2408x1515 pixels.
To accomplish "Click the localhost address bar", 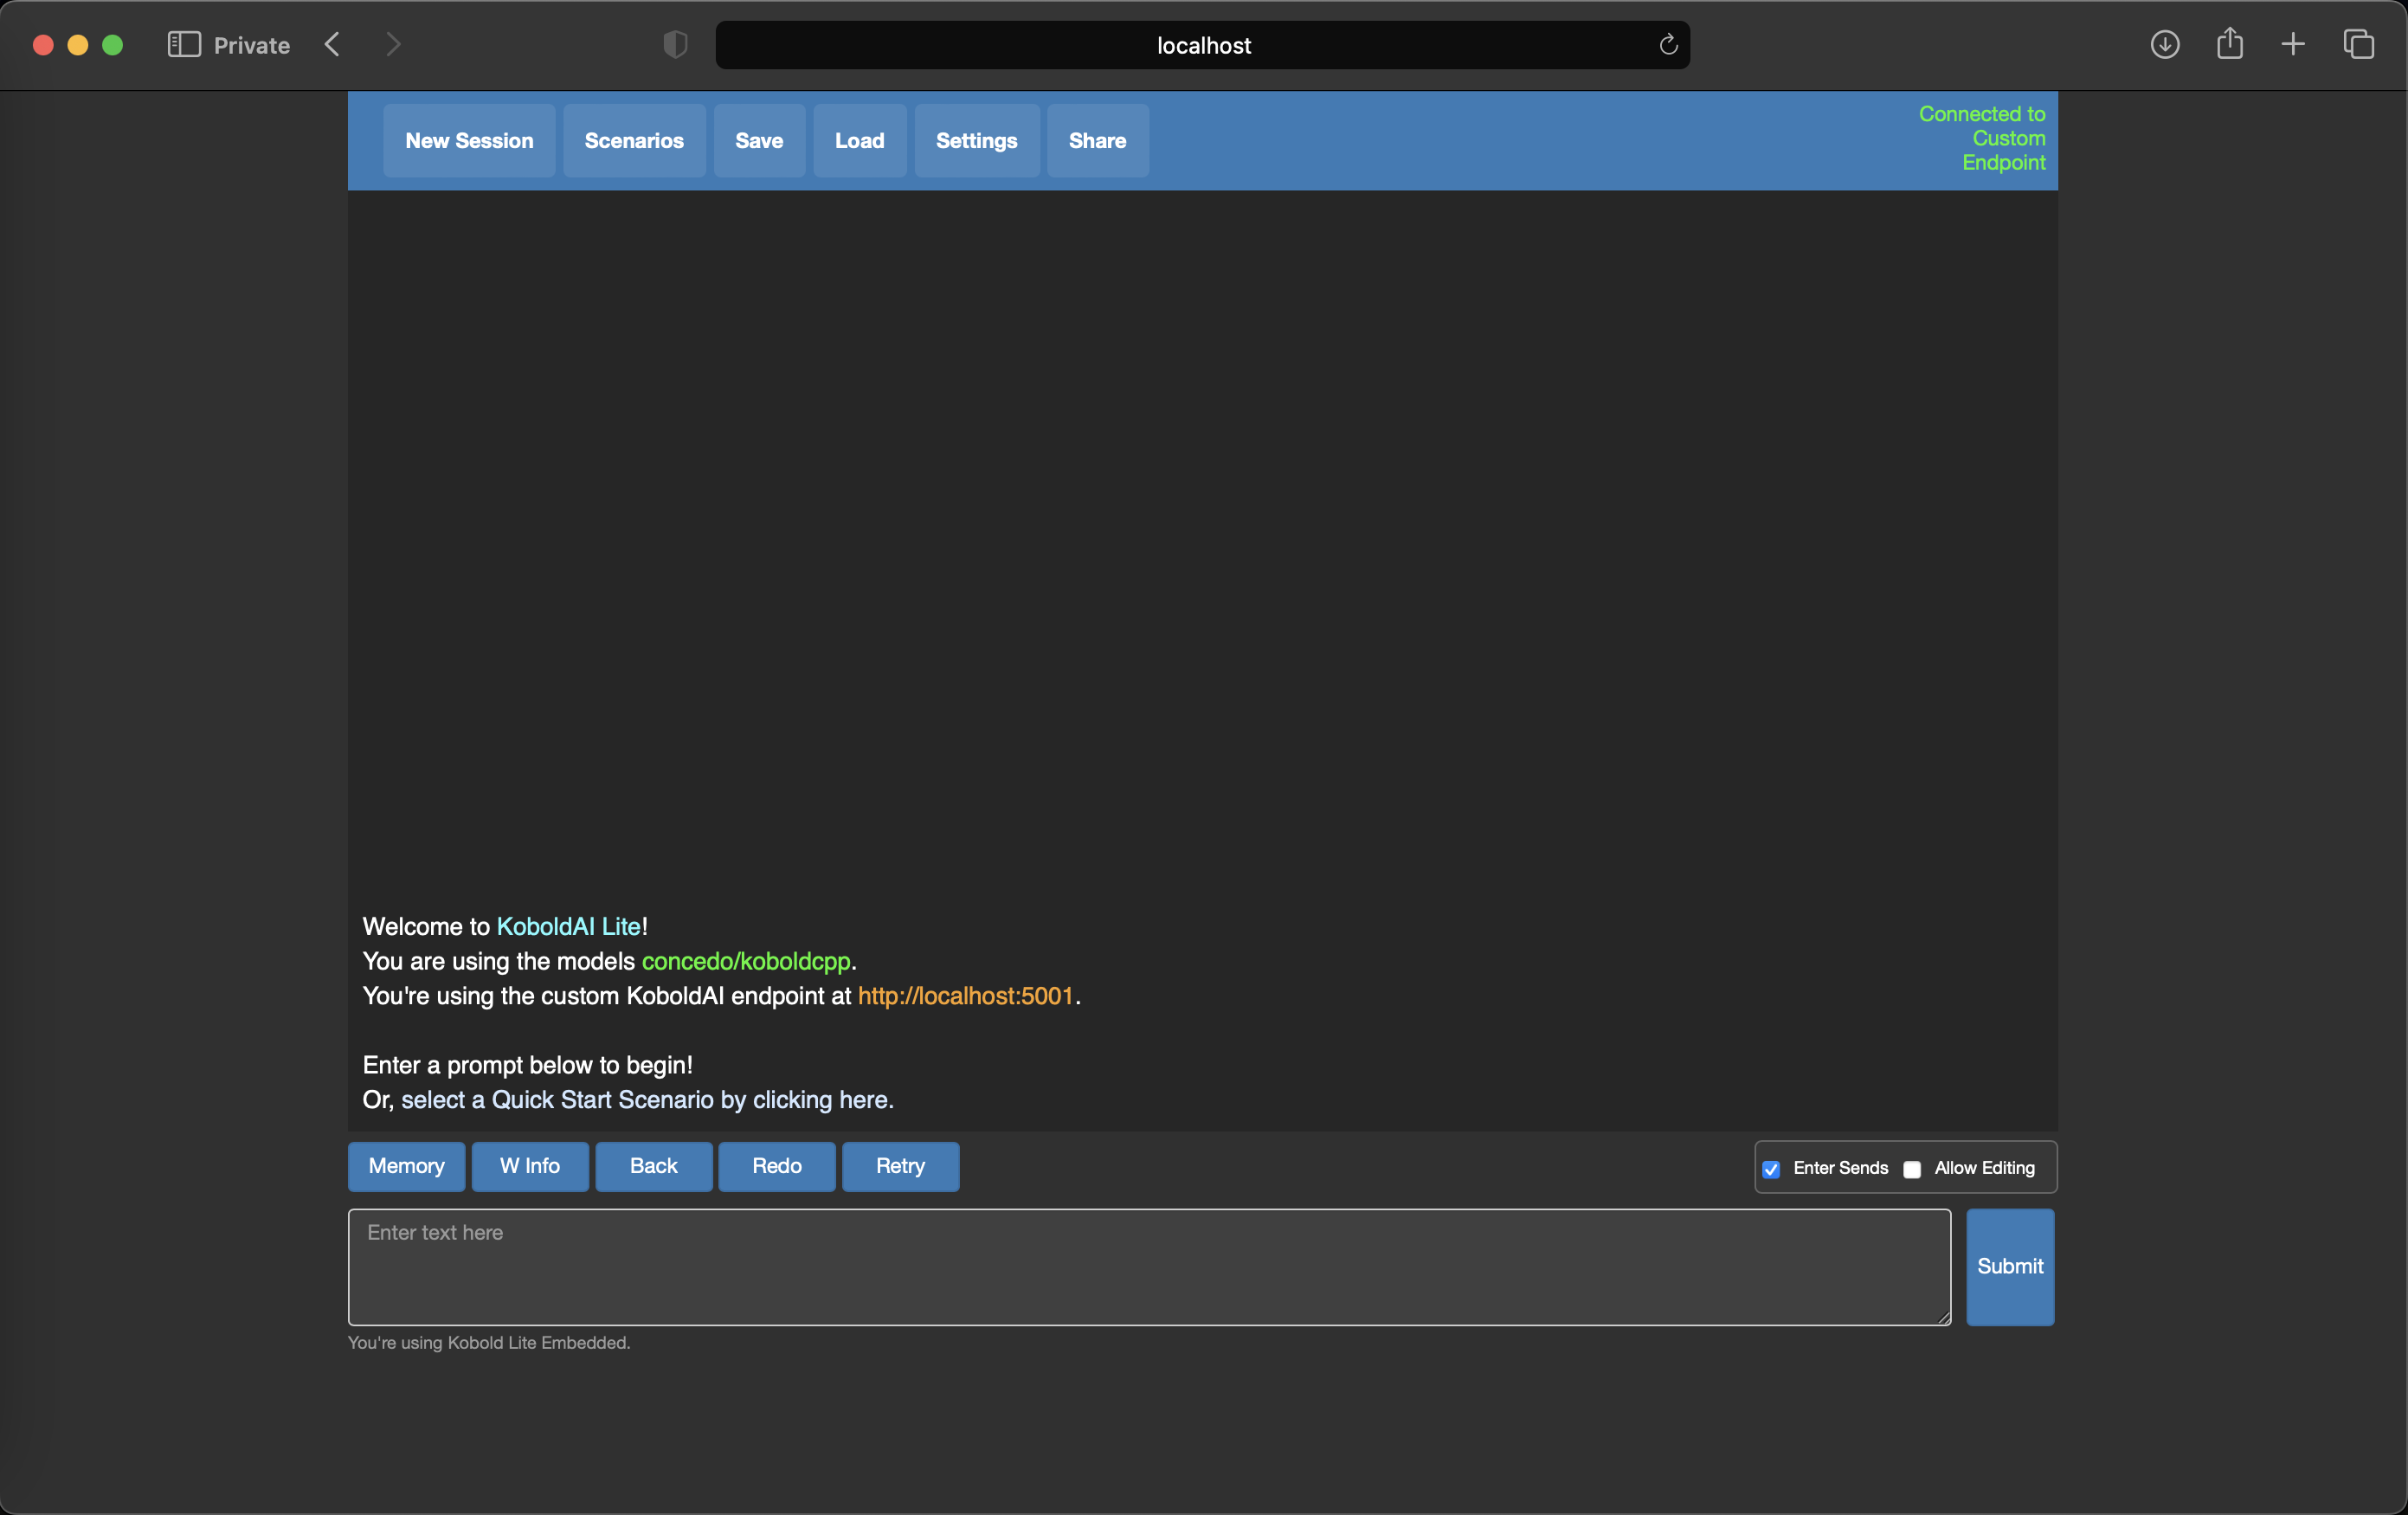I will point(1203,45).
